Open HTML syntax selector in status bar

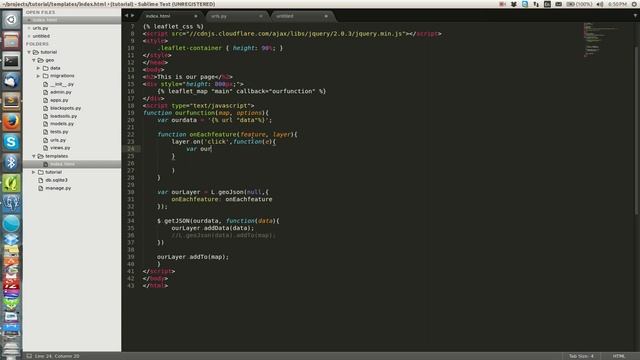[619, 356]
